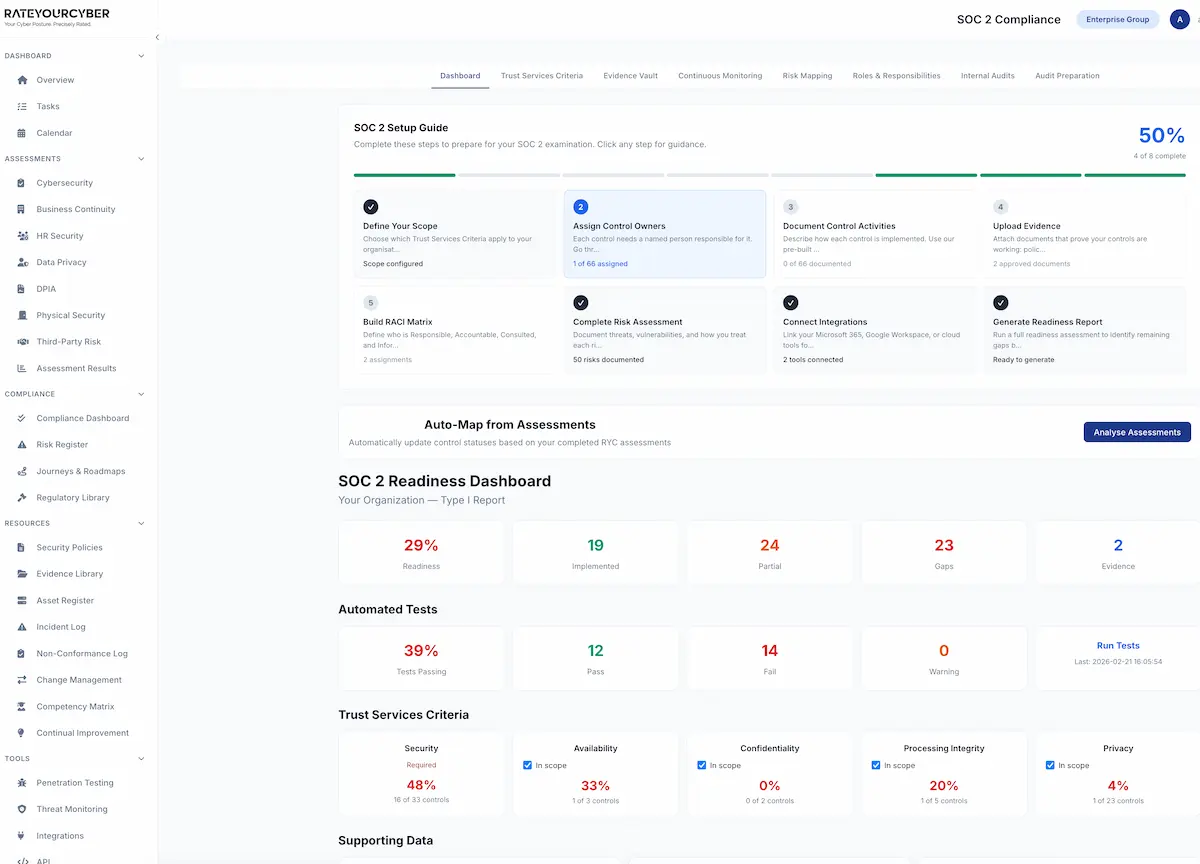This screenshot has height=864, width=1200.
Task: Collapse the Compliance section chevron
Action: point(141,394)
